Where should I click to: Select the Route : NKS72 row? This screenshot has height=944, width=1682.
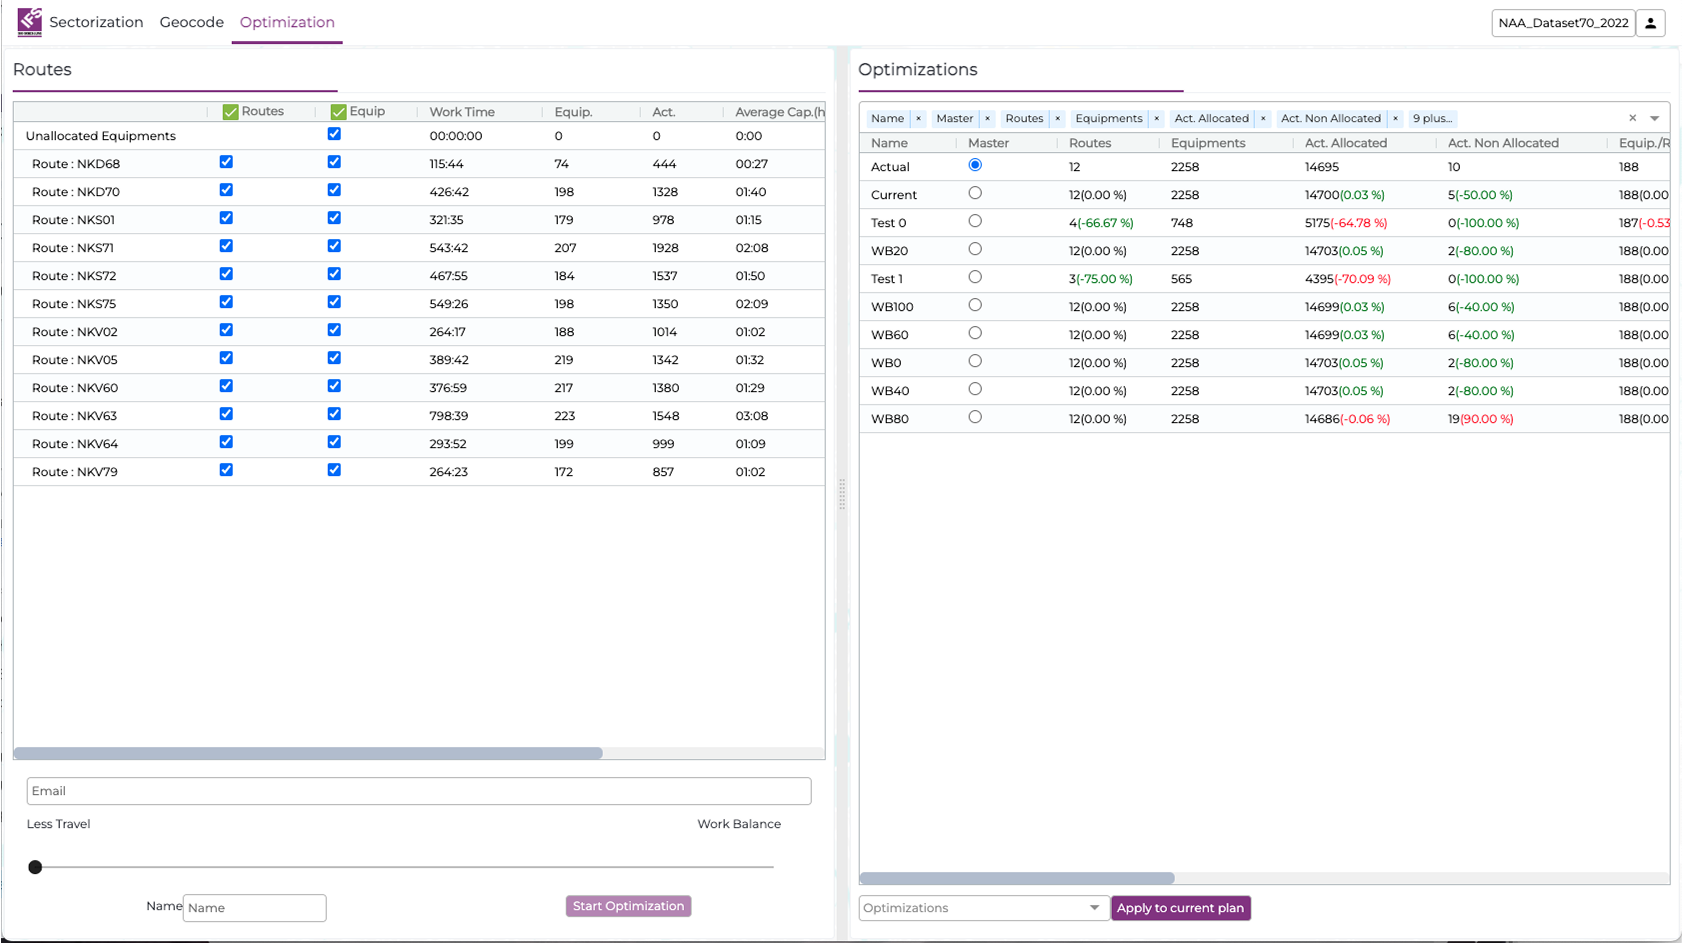419,276
